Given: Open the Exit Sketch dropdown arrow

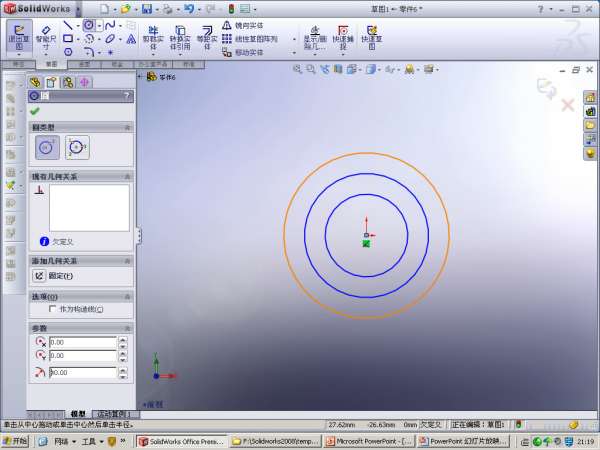Looking at the screenshot, I should pyautogui.click(x=19, y=55).
